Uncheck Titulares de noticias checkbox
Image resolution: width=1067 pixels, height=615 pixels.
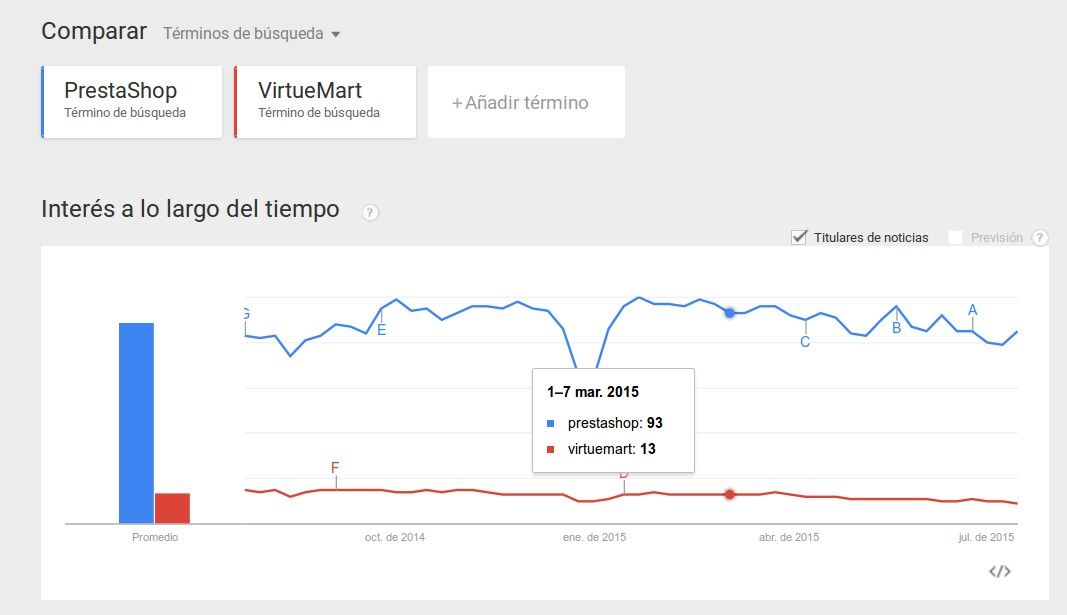point(799,237)
